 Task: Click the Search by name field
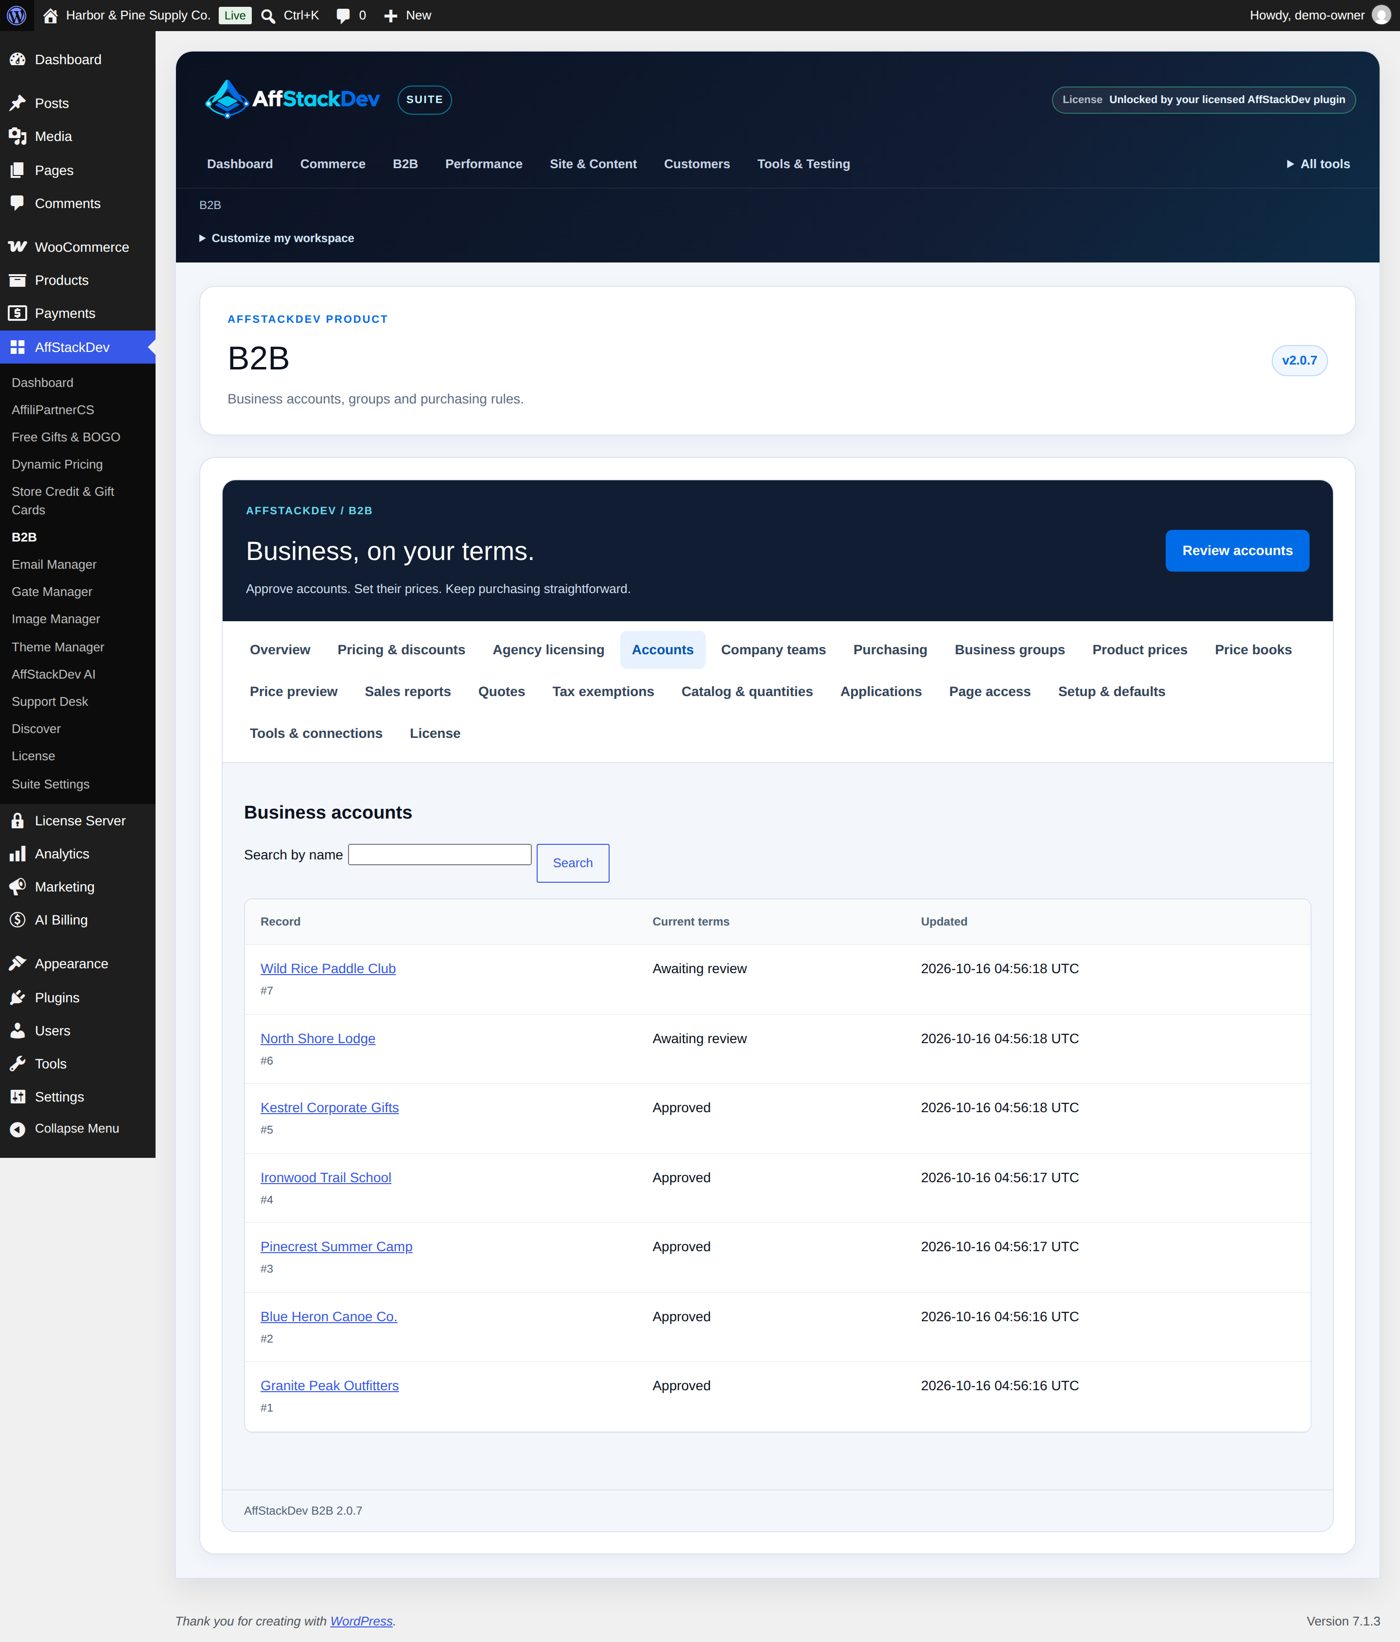pos(440,854)
